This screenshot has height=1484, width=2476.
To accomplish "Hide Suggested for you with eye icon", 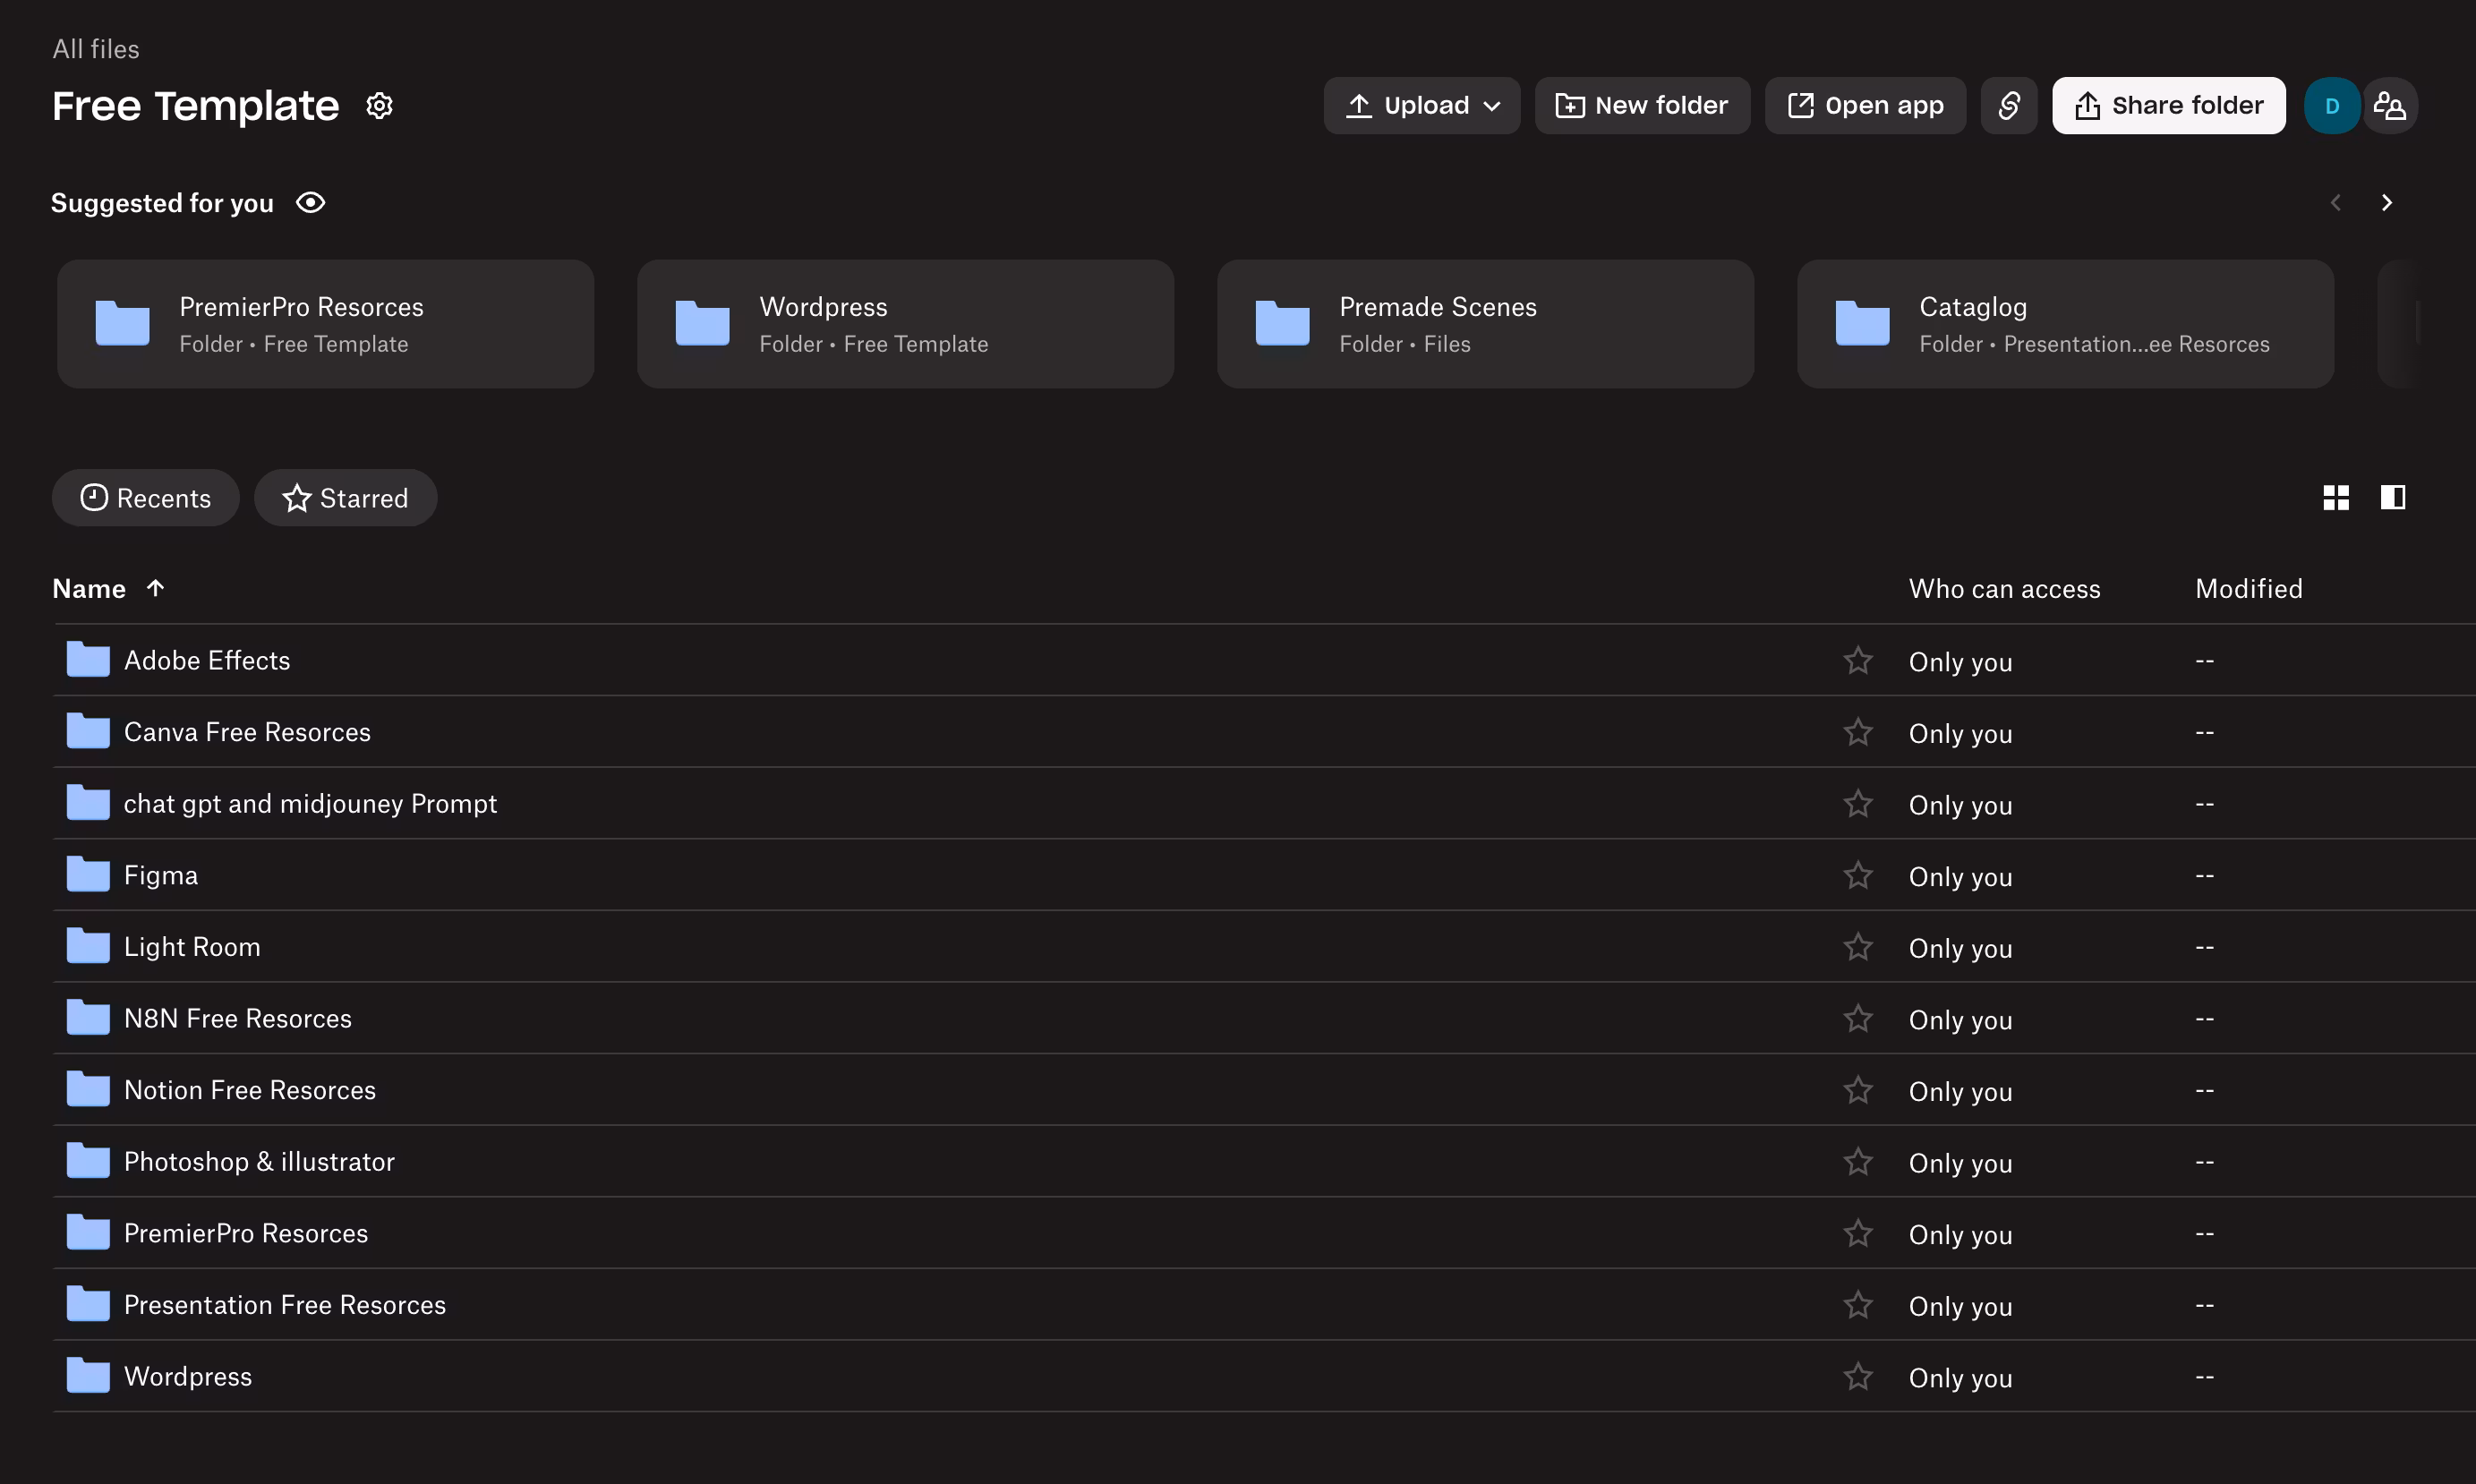I will pyautogui.click(x=311, y=203).
